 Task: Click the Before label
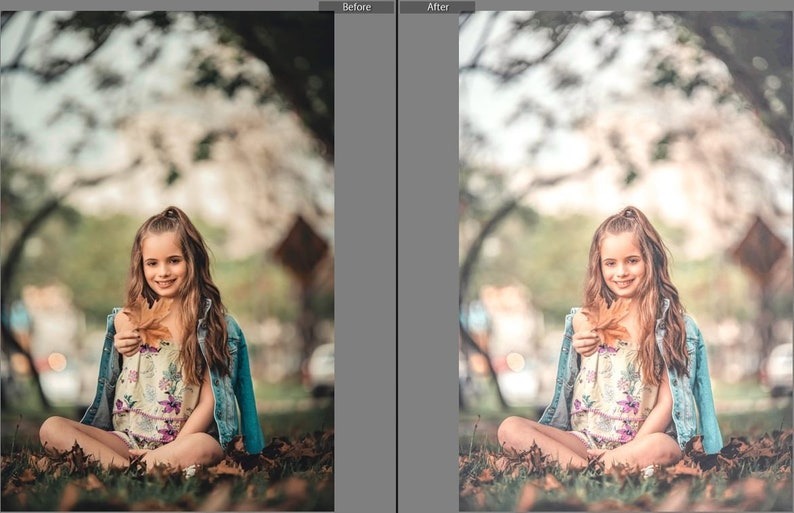[x=356, y=7]
